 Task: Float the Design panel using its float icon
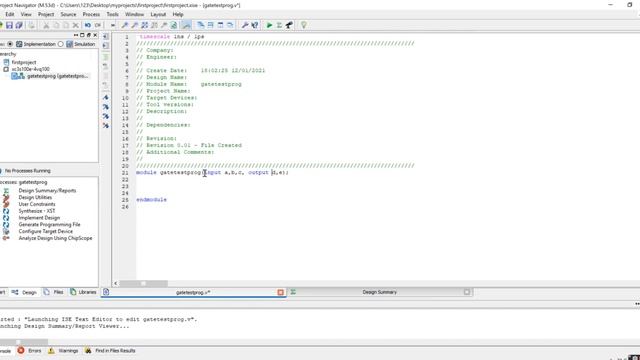pyautogui.click(x=89, y=35)
